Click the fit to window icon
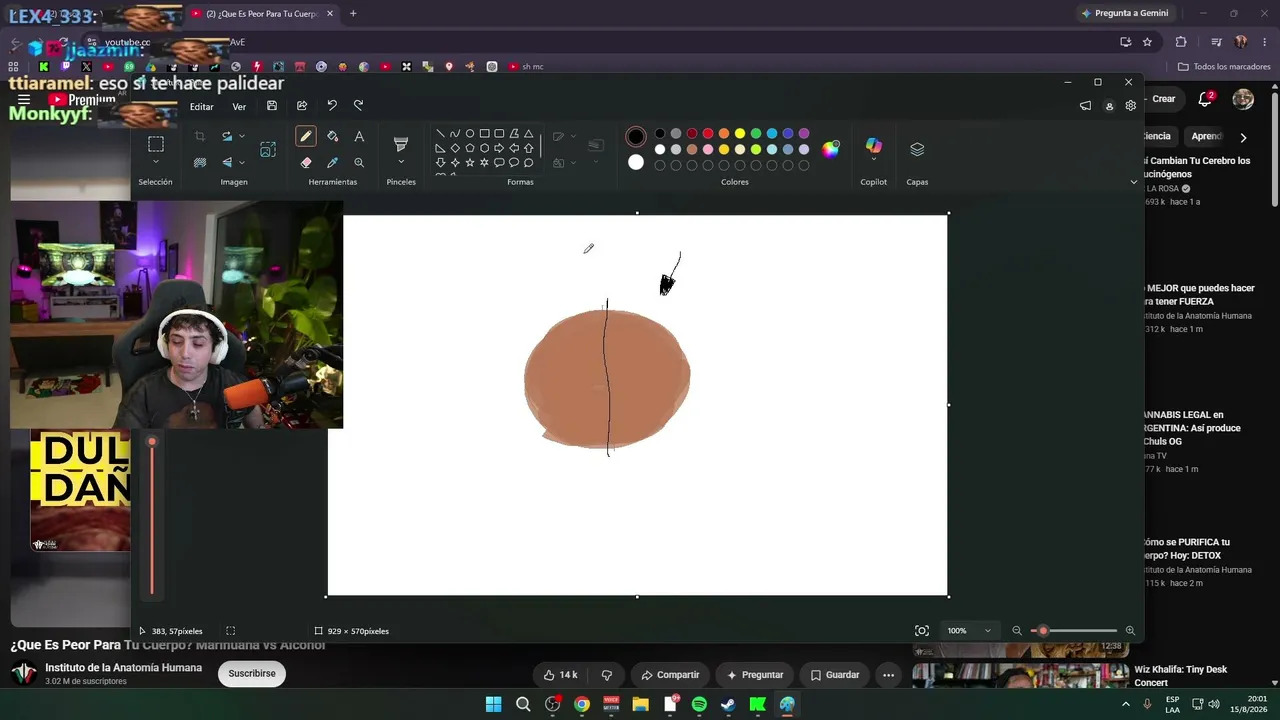This screenshot has width=1280, height=720. (922, 631)
